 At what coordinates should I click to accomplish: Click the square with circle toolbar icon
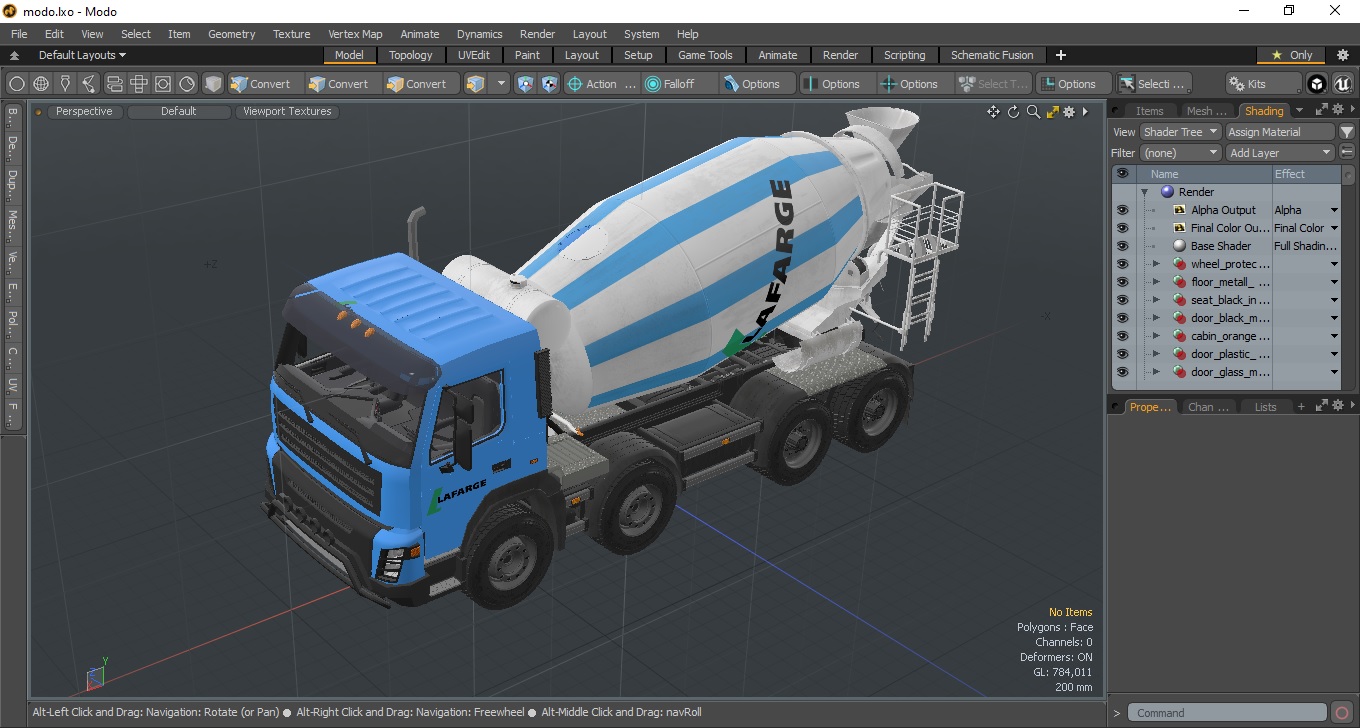pyautogui.click(x=163, y=84)
